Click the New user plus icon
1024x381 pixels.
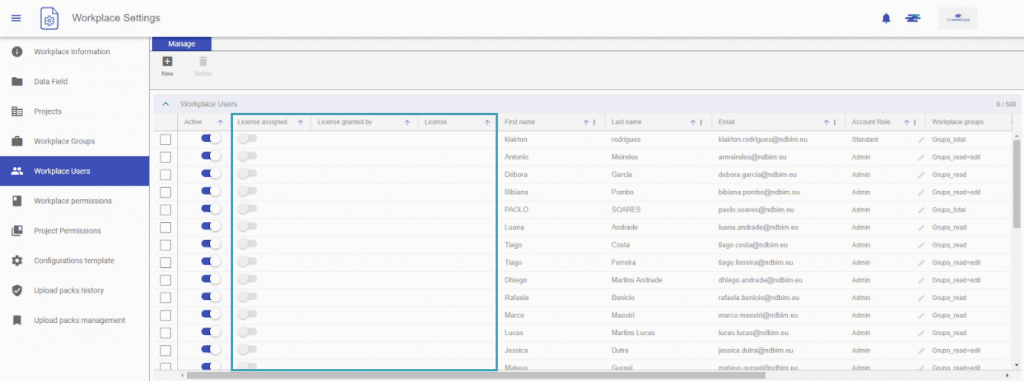[167, 61]
